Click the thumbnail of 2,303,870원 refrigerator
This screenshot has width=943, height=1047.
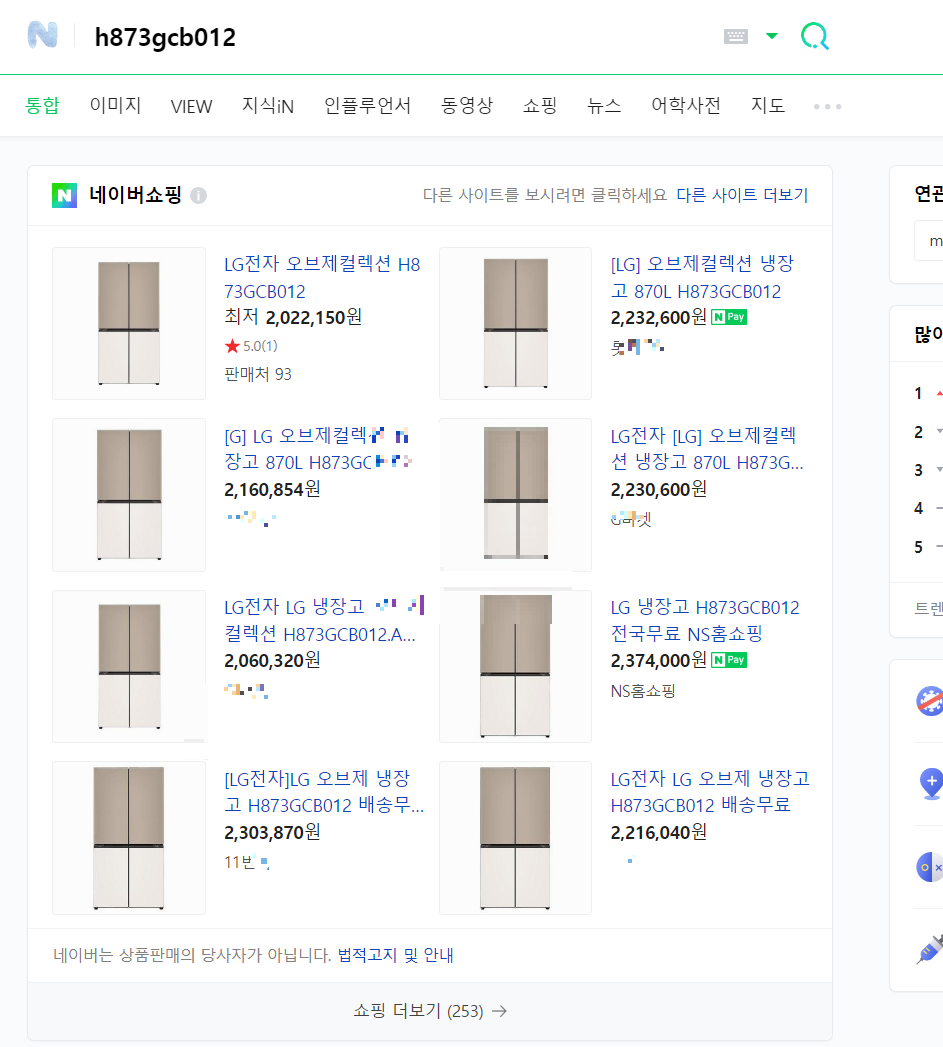(x=129, y=838)
